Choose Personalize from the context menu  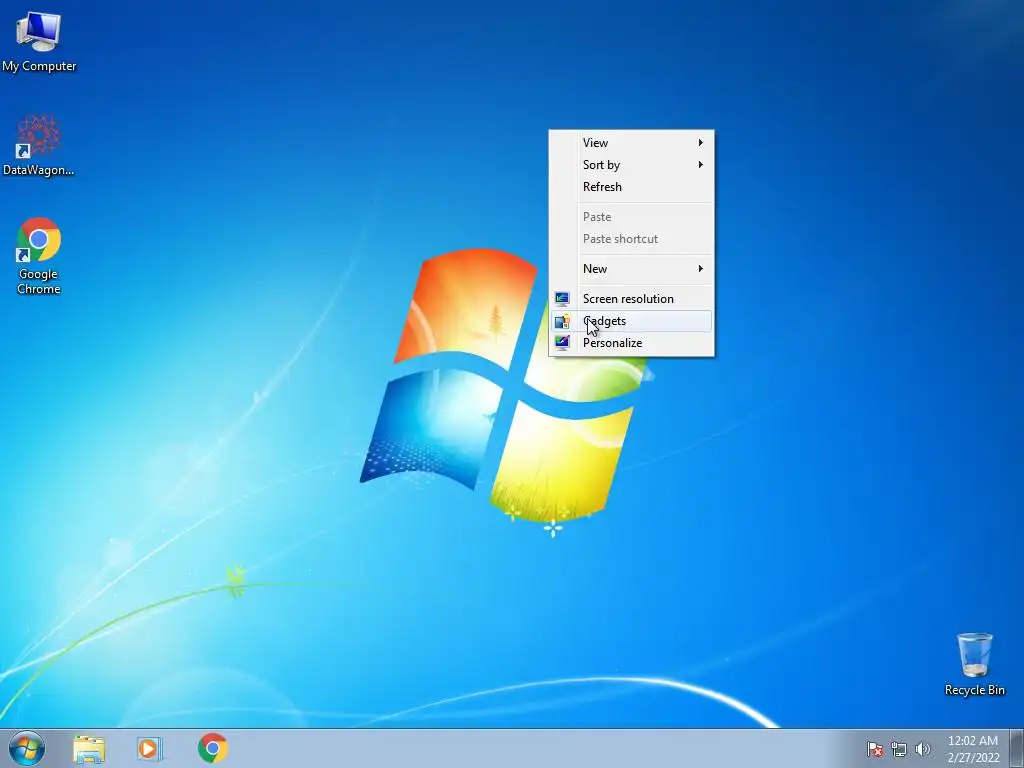[x=631, y=343]
